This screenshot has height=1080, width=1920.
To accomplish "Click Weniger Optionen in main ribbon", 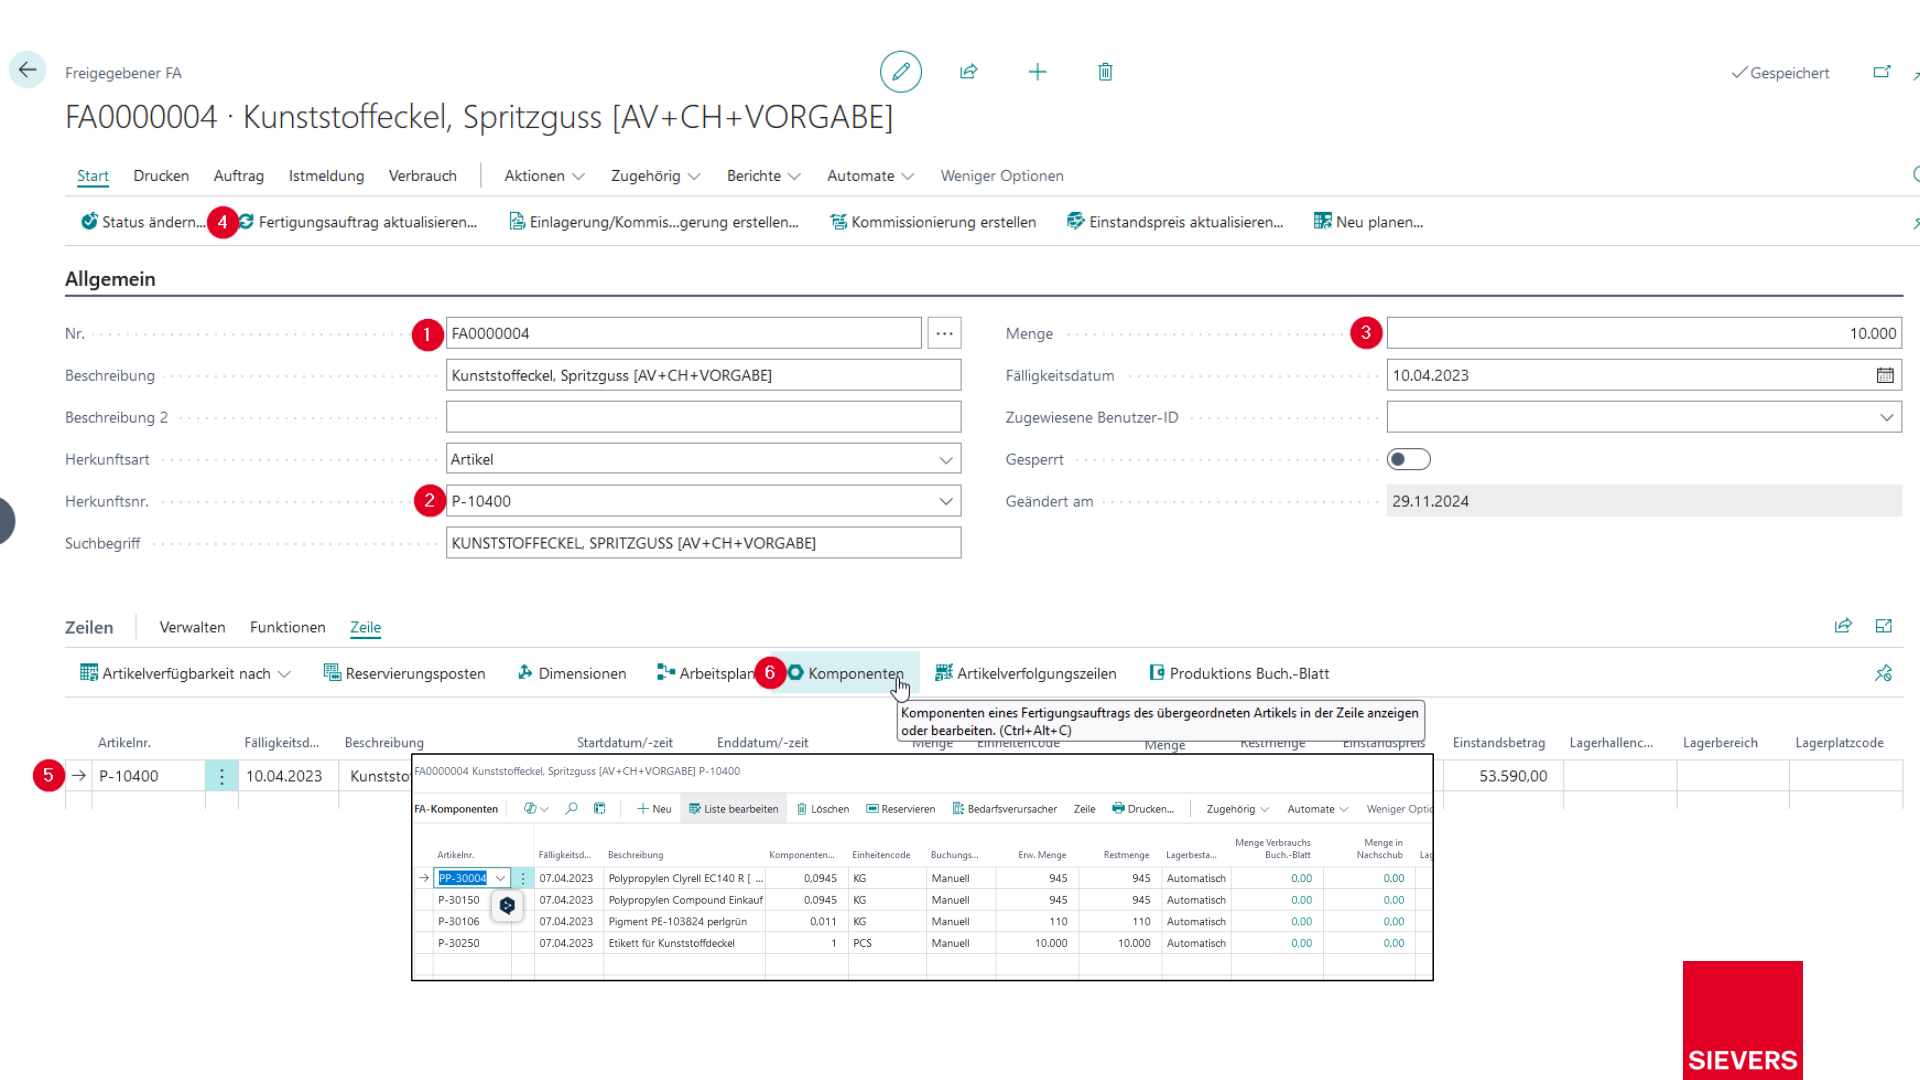I will click(x=1001, y=176).
